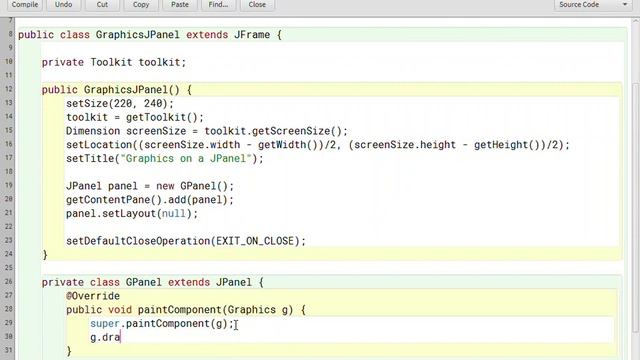This screenshot has width=640, height=360.
Task: Click the 'GraphicsJPanel' class name on line 8
Action: click(x=138, y=35)
